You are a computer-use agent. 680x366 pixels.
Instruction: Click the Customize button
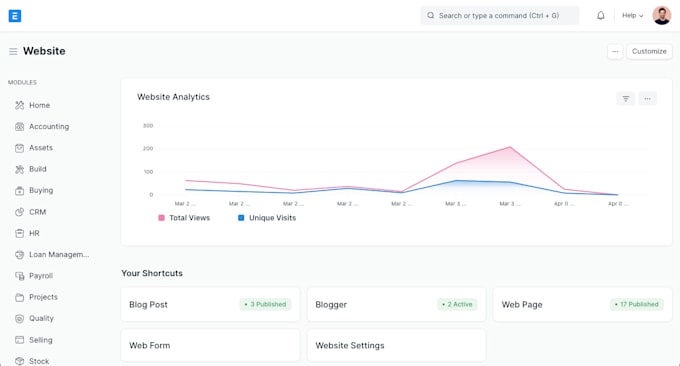point(649,51)
